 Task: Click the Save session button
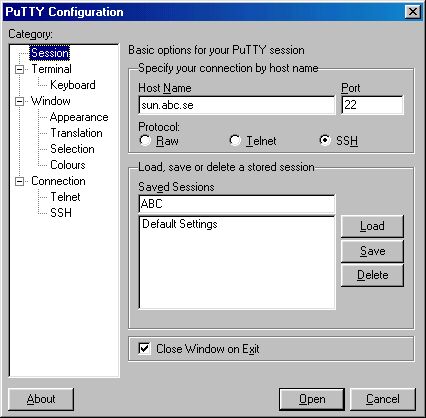372,251
